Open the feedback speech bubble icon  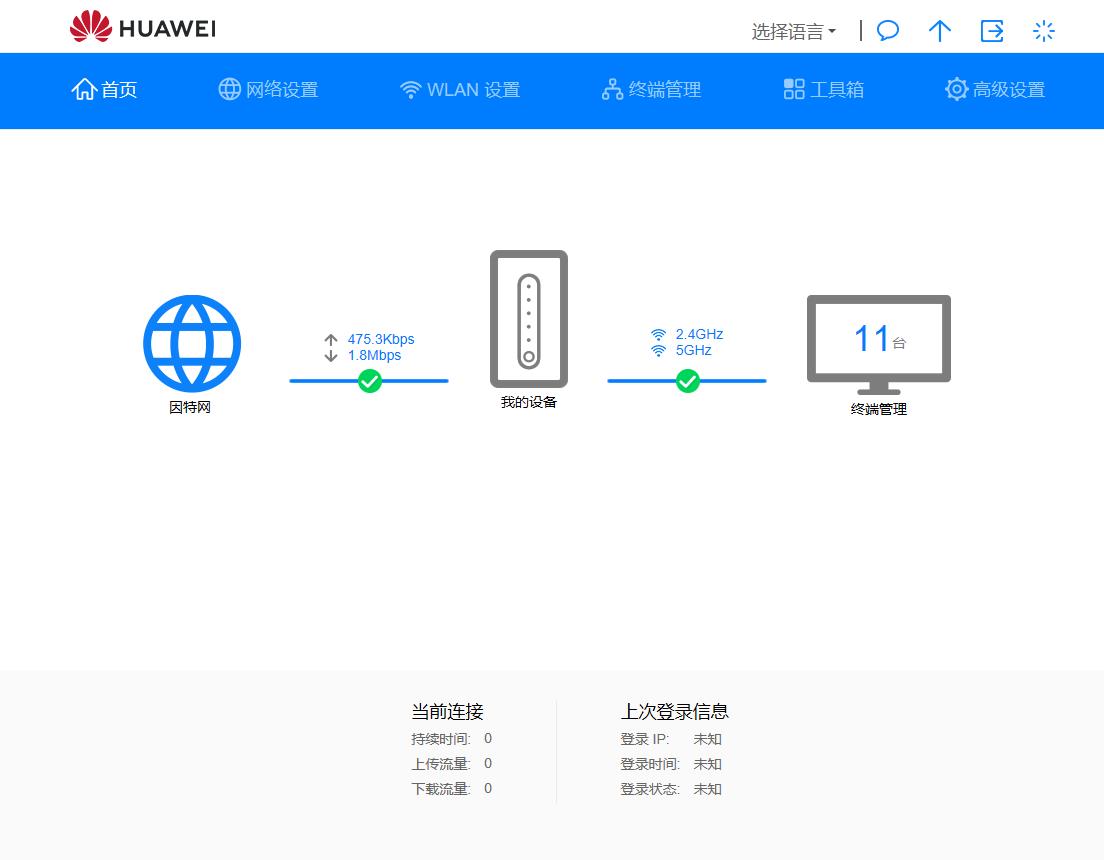888,31
